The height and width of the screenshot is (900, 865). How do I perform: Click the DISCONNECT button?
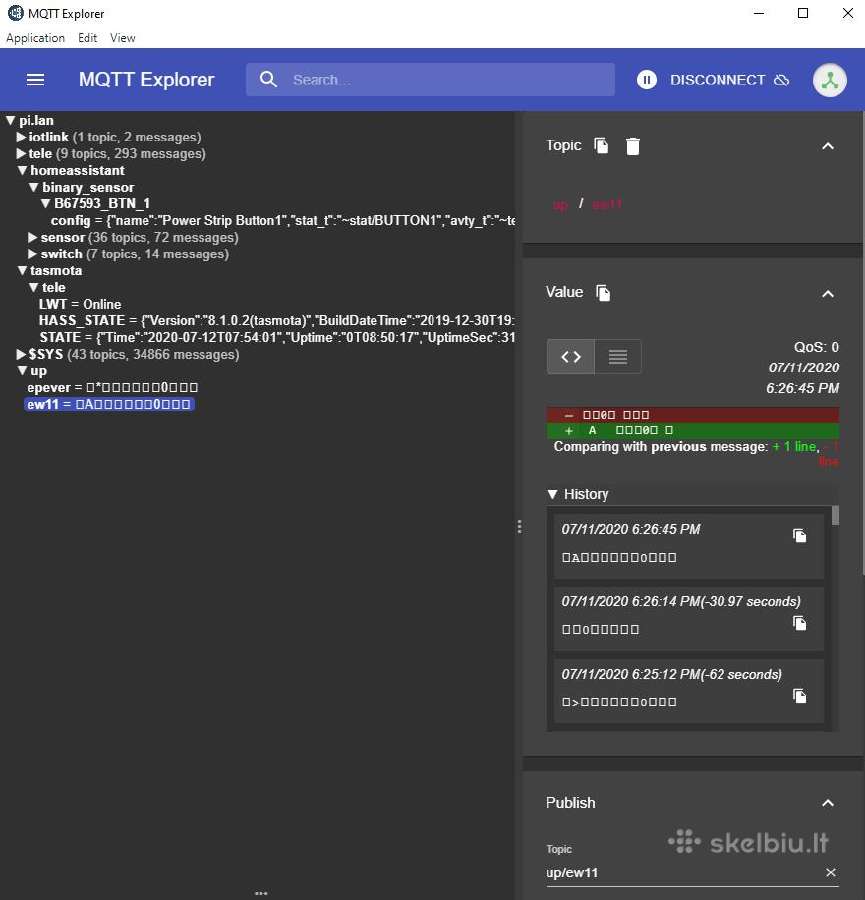click(729, 80)
